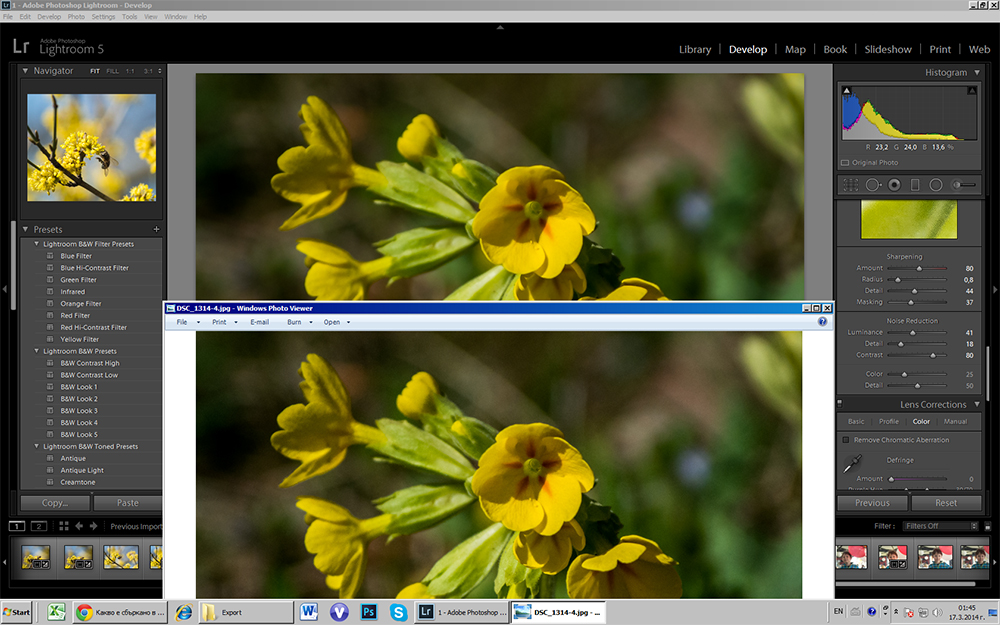Image resolution: width=1000 pixels, height=625 pixels.
Task: Open Word from the taskbar
Action: [x=309, y=612]
